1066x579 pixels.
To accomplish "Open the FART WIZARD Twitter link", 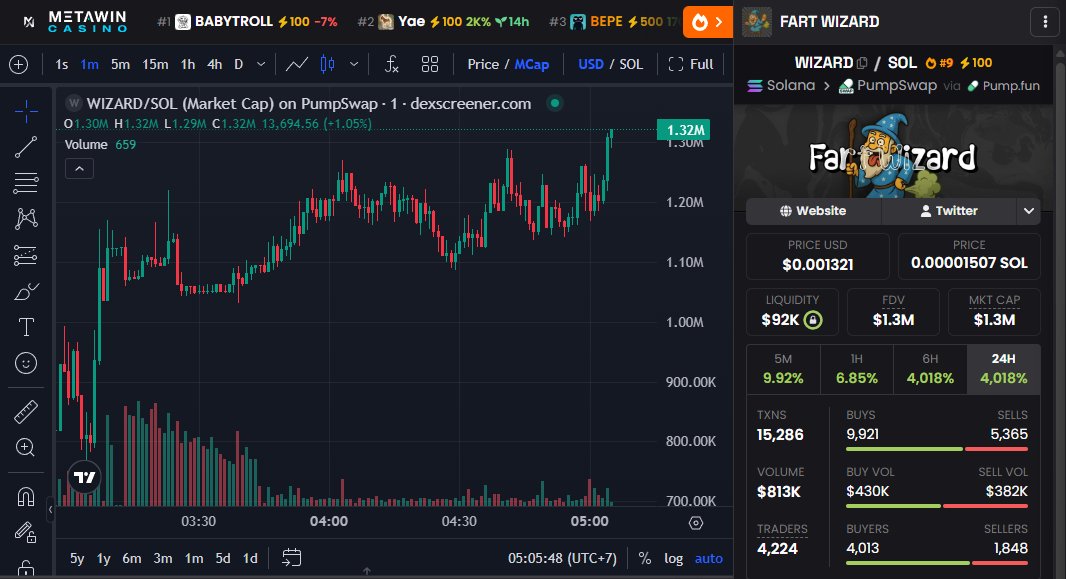I will coord(949,211).
